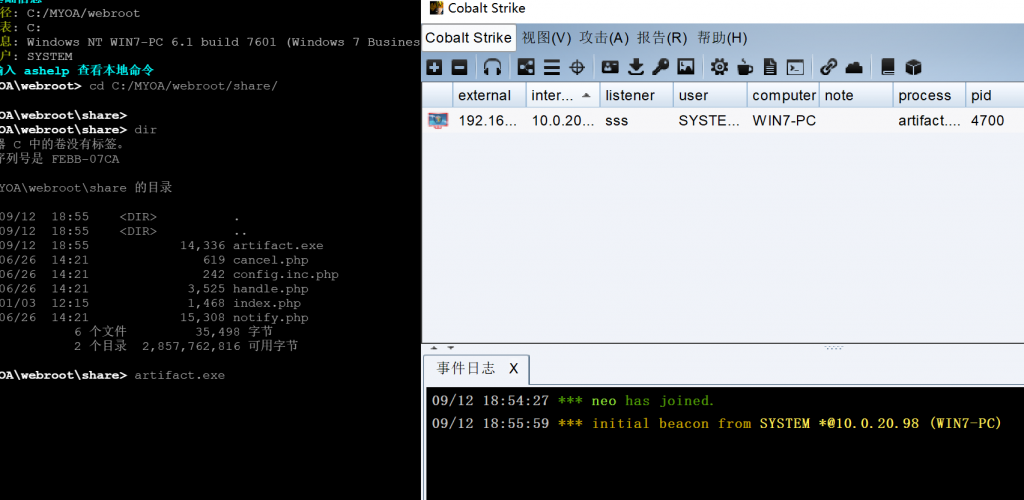
Task: Click cancel.php in the terminal listing
Action: coord(270,260)
